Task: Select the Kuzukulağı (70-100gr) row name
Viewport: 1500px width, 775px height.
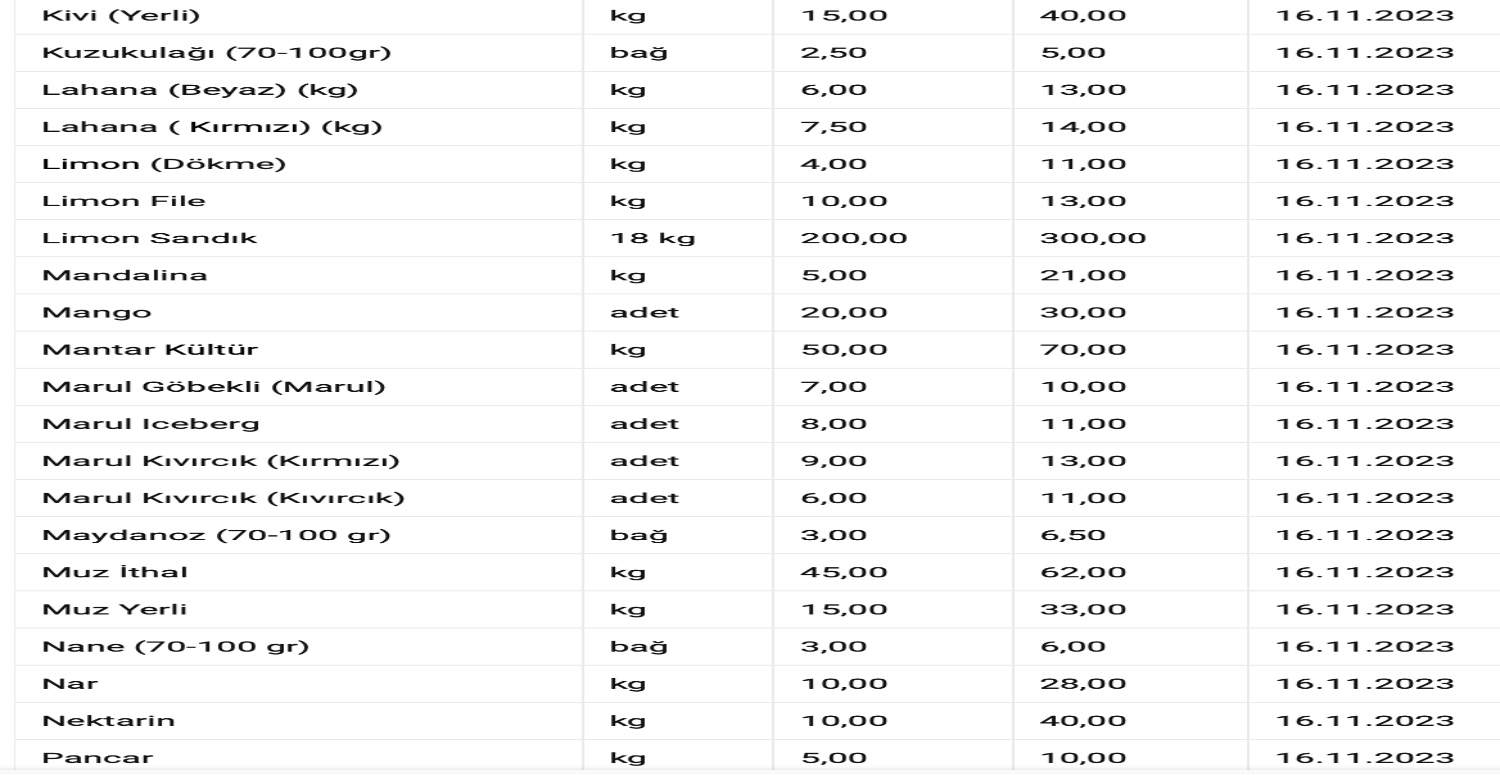Action: coord(216,54)
